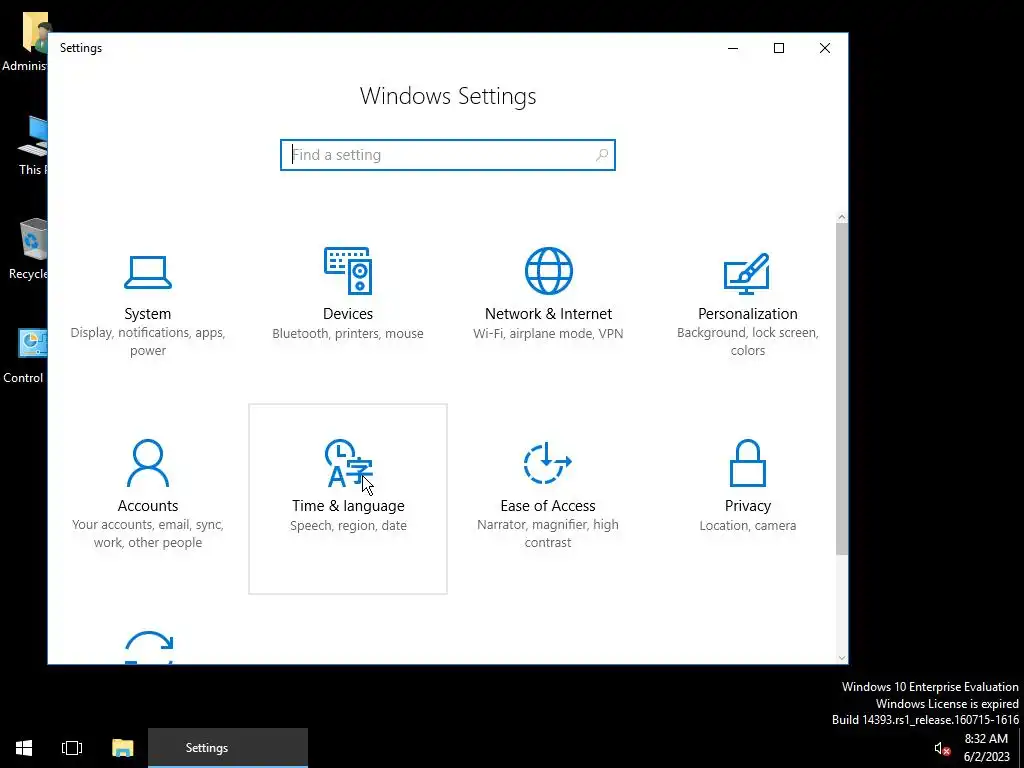Click the System label text
The height and width of the screenshot is (768, 1024).
click(148, 313)
